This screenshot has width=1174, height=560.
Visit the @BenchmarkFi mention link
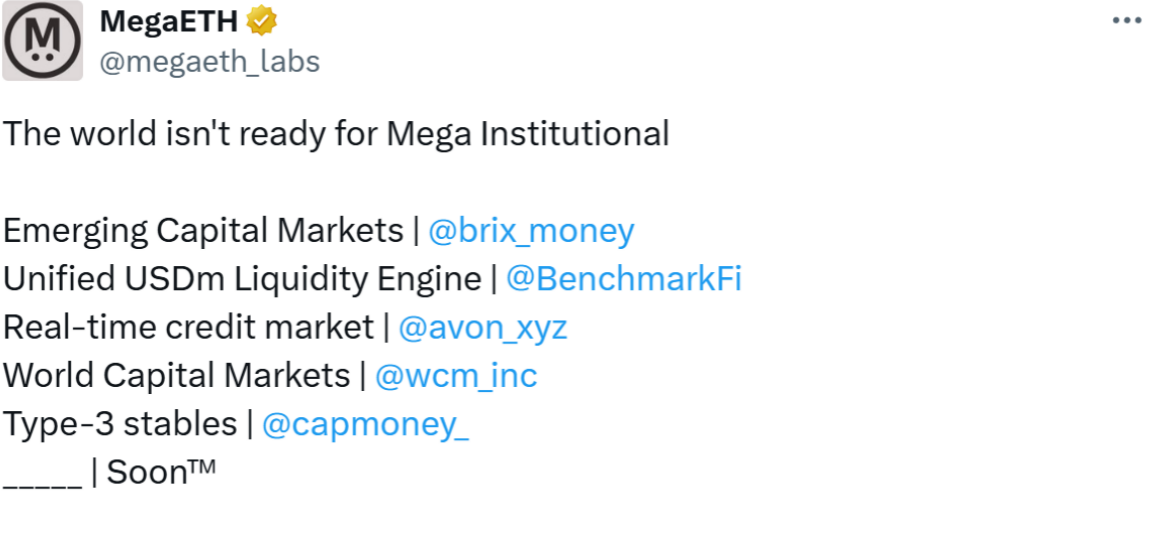point(624,279)
